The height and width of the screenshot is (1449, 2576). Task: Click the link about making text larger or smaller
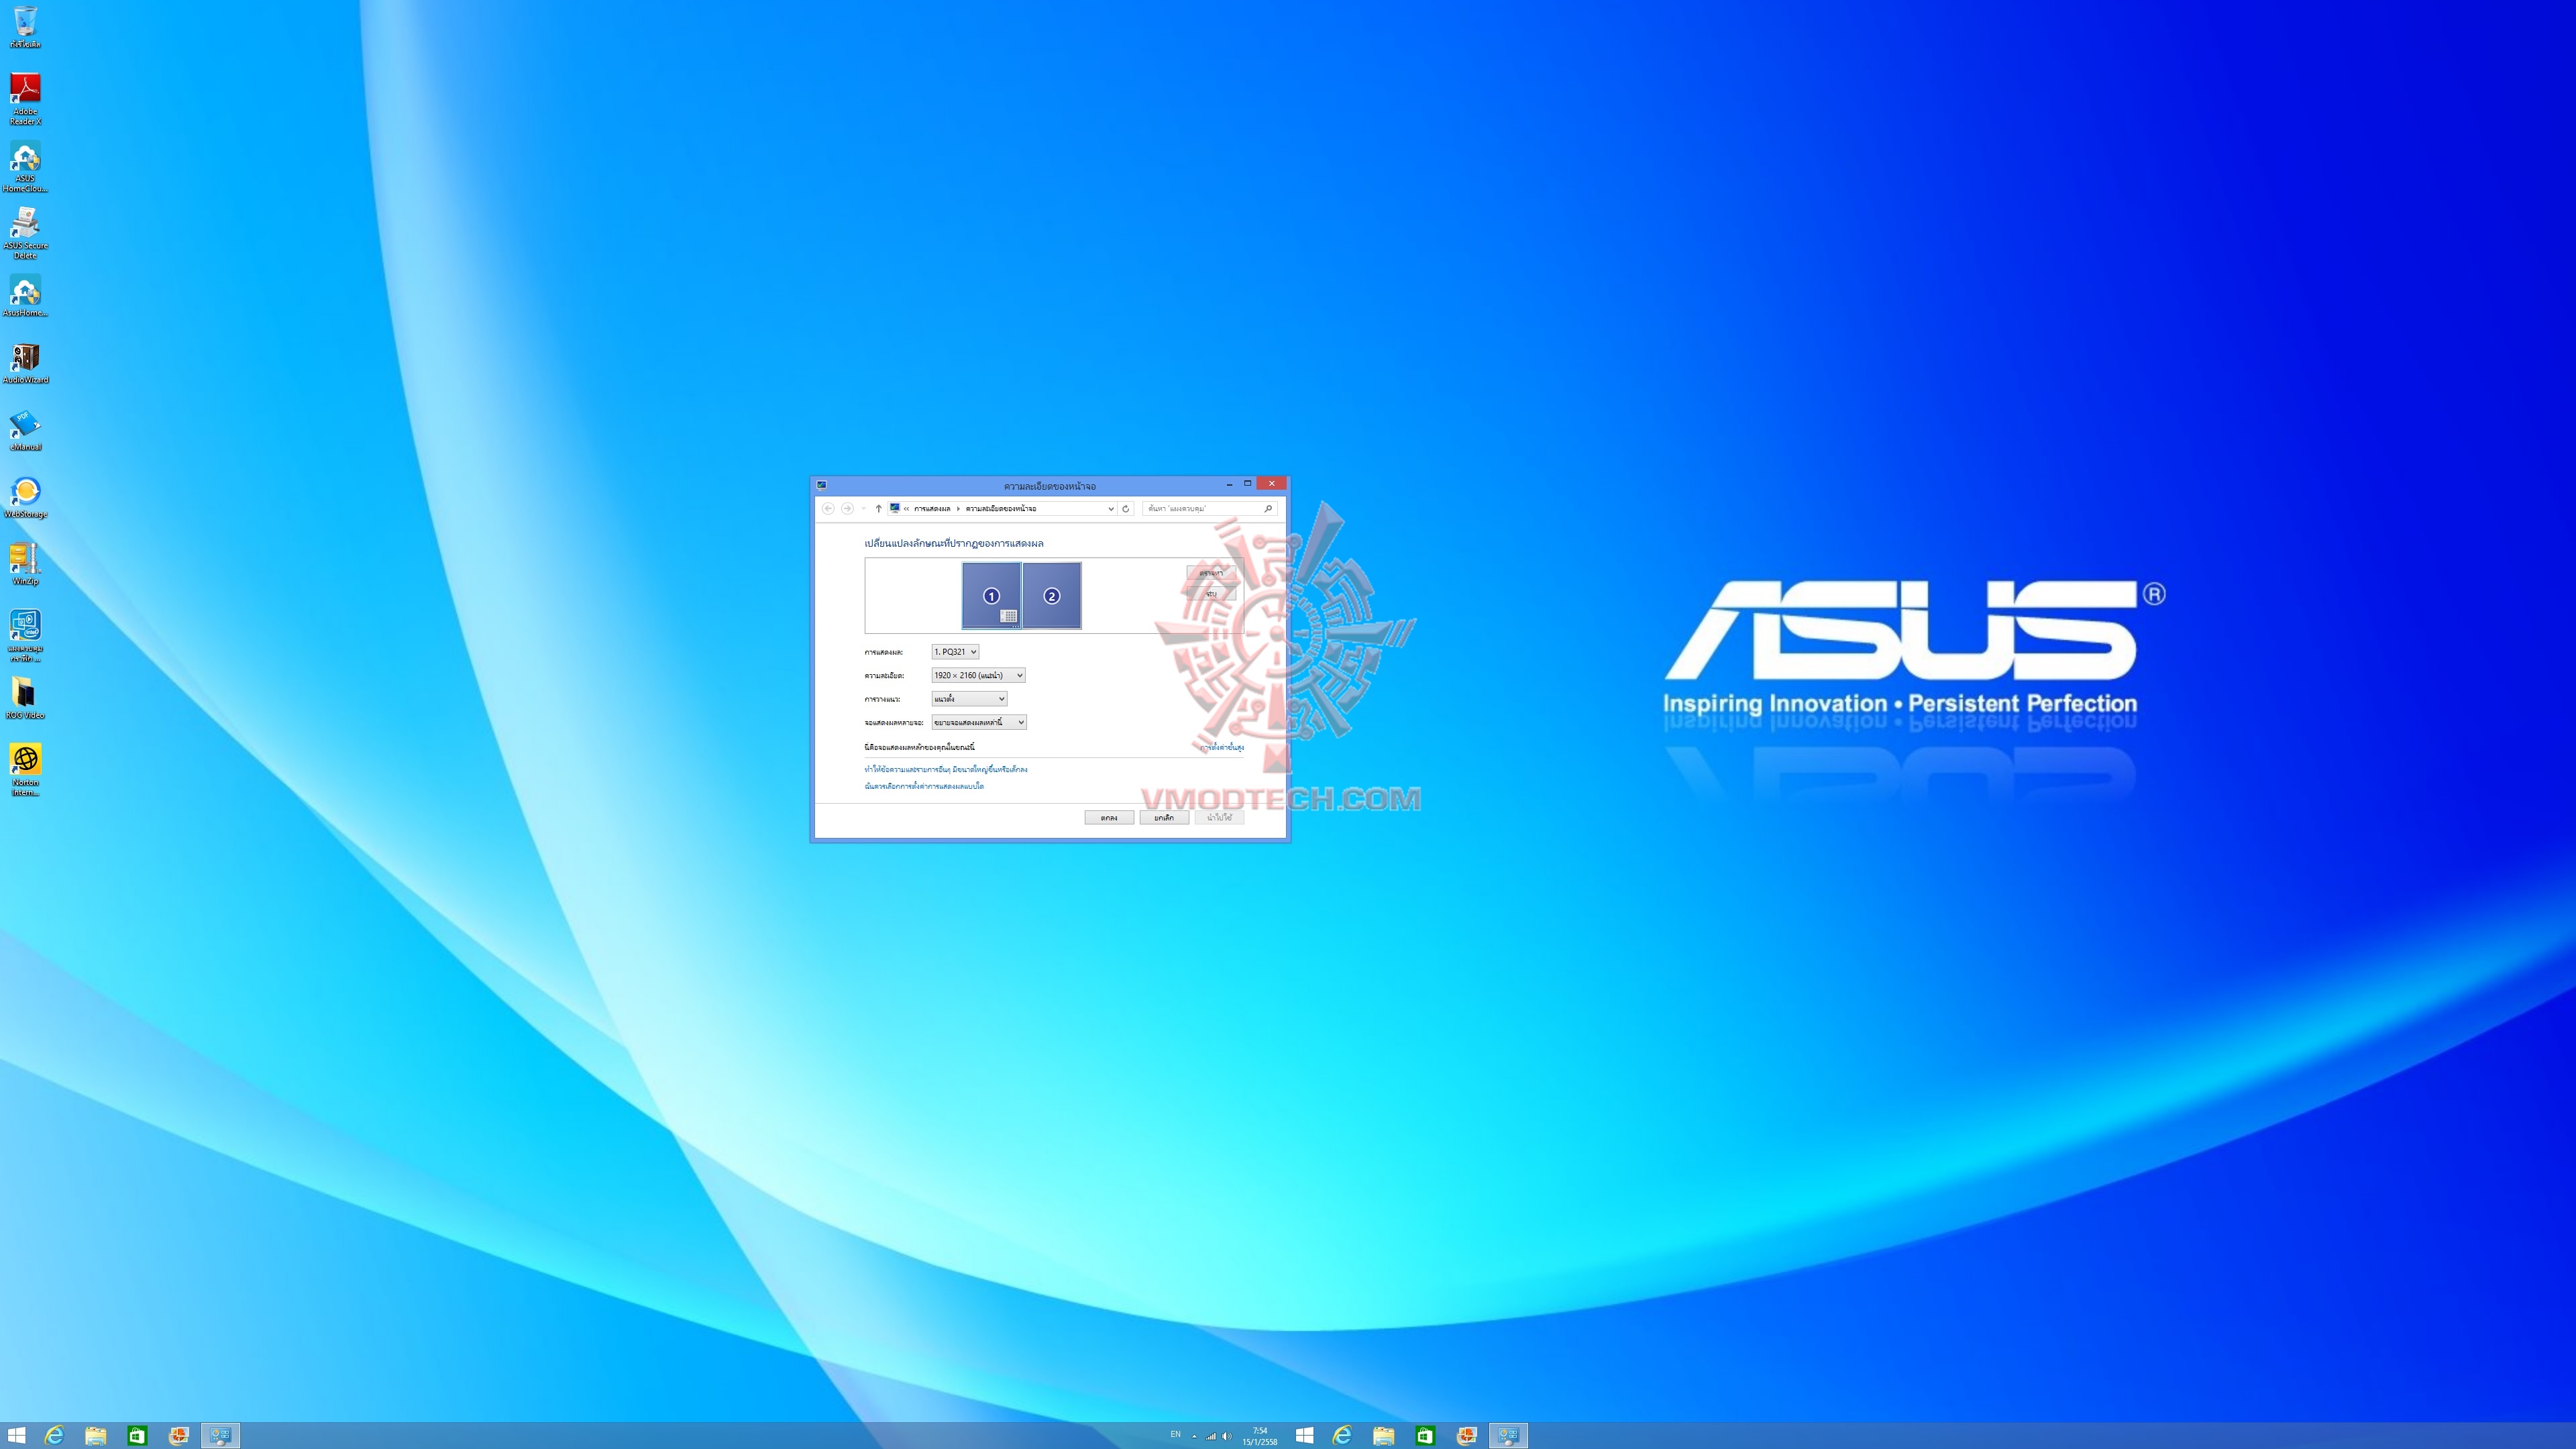(945, 769)
